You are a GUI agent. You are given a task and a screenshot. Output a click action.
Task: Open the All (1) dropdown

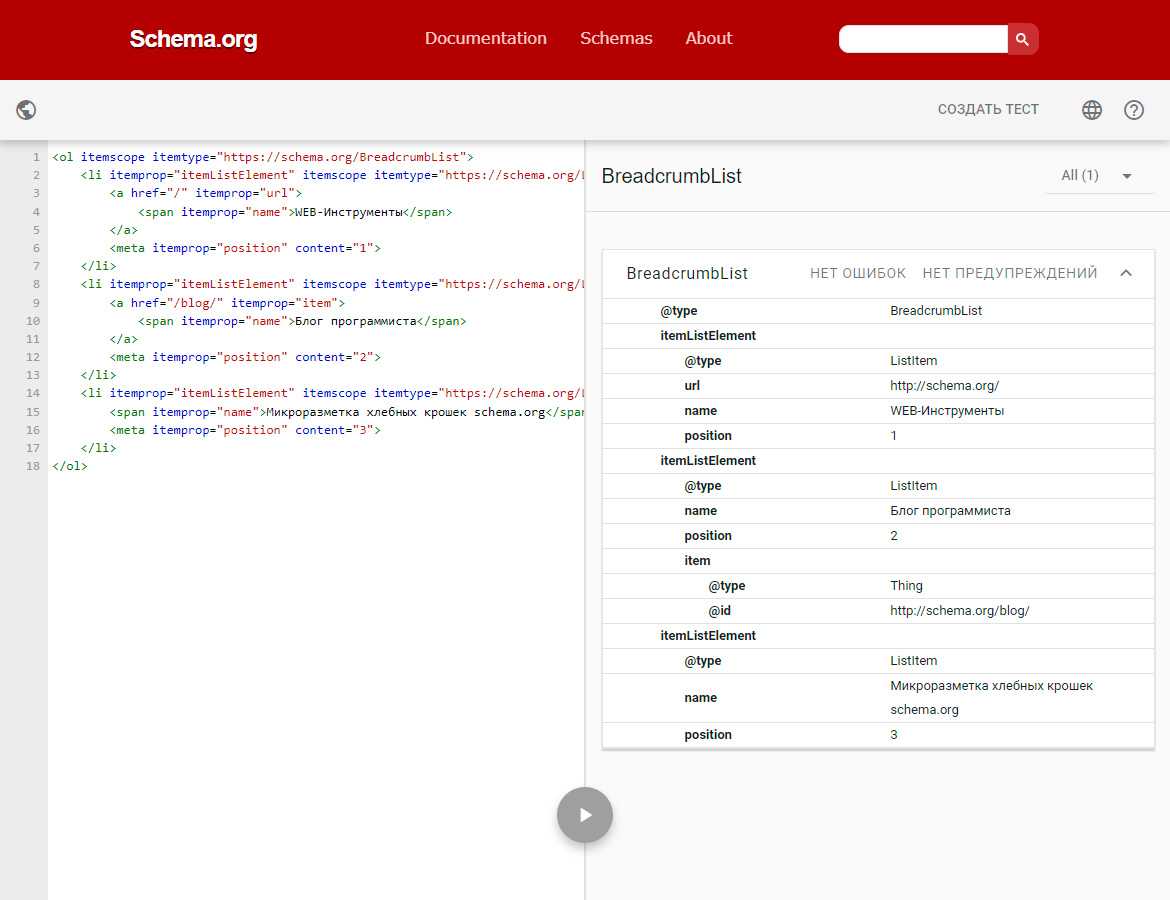coord(1098,175)
